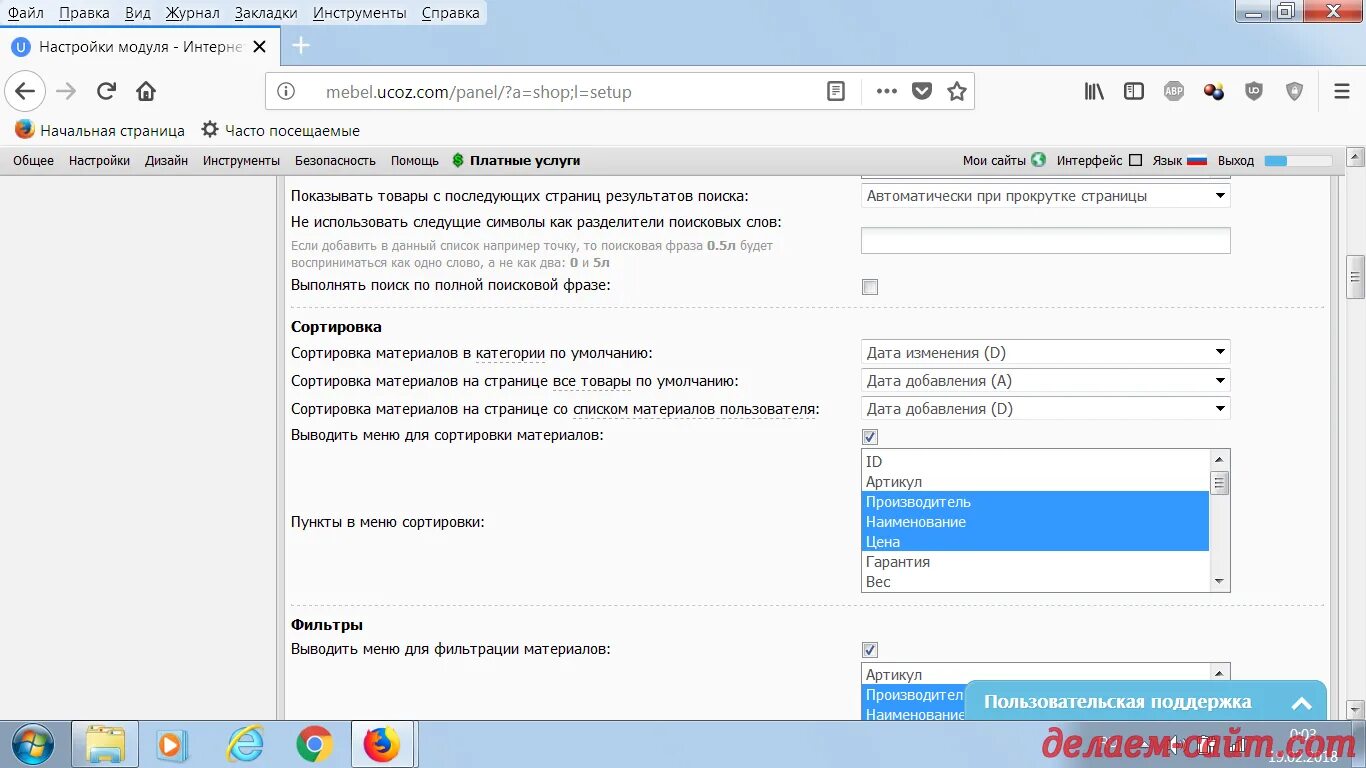Select ID in sort menu list
The width and height of the screenshot is (1366, 768).
1035,462
